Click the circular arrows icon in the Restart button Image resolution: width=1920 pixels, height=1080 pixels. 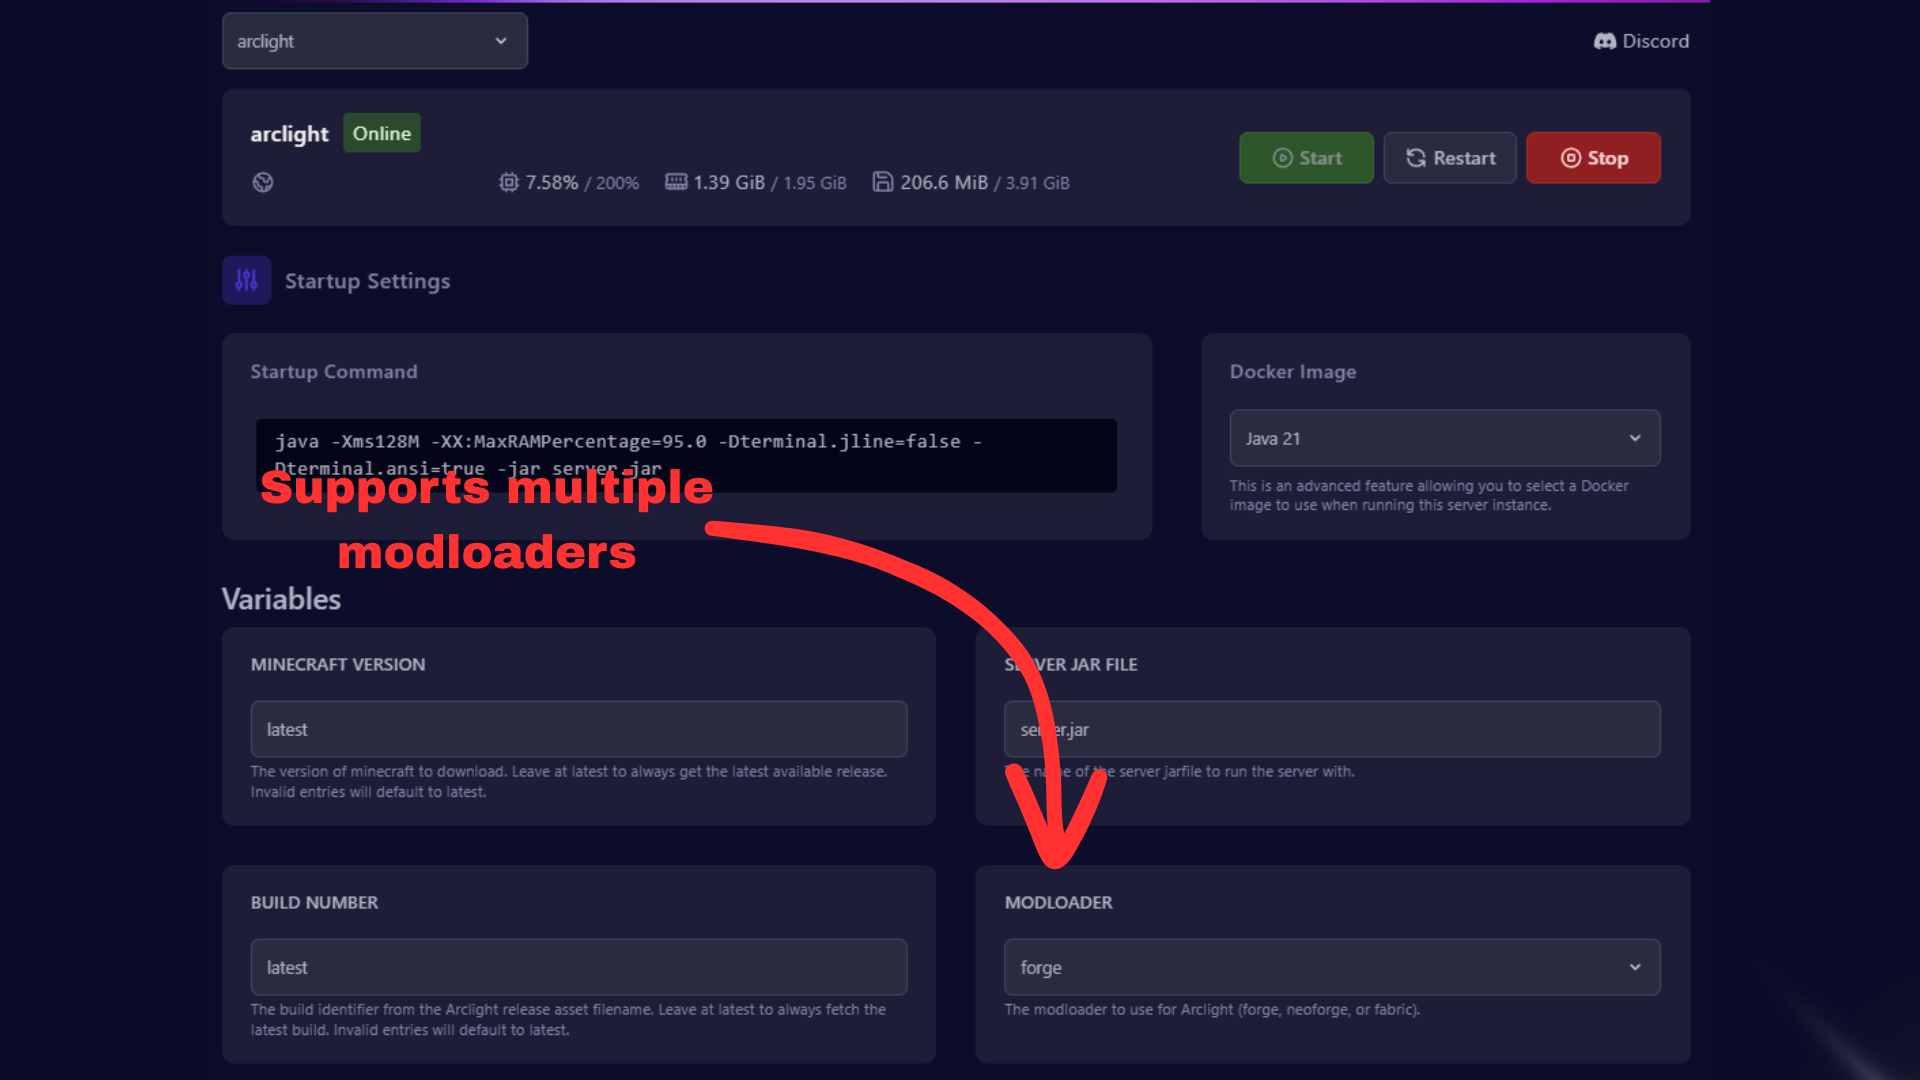coord(1416,158)
